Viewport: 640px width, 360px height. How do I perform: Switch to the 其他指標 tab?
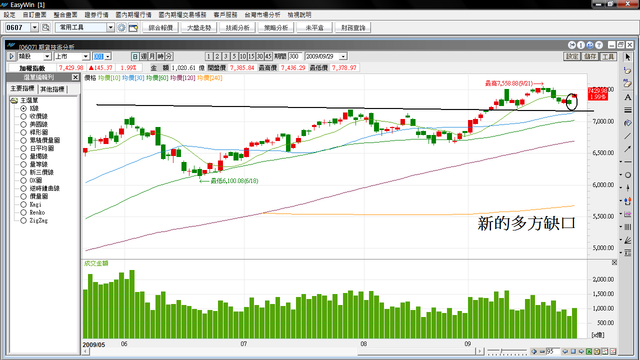tap(52, 89)
